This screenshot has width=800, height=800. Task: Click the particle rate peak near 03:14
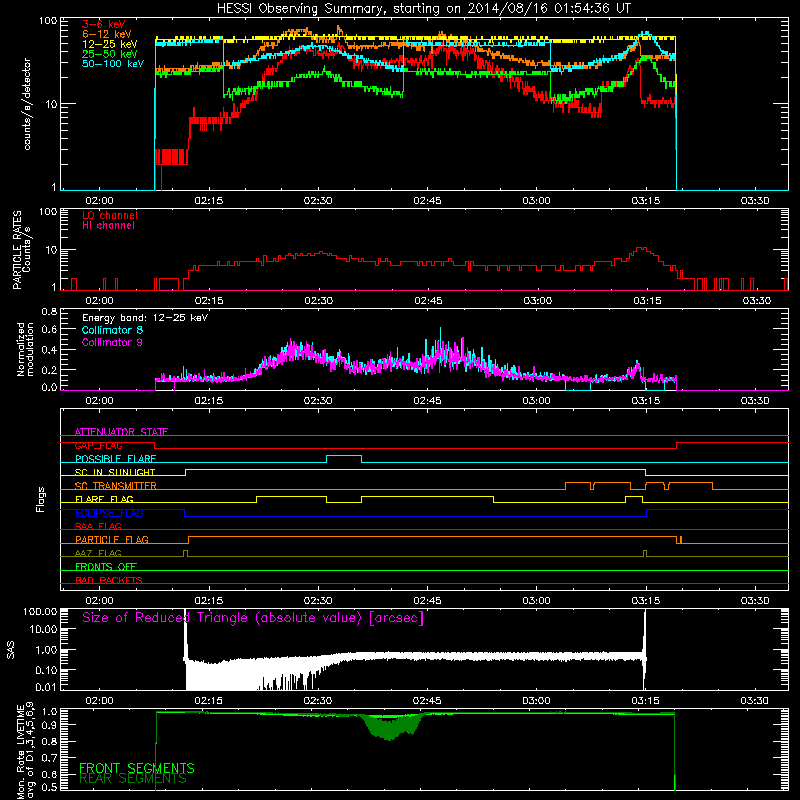(x=641, y=248)
